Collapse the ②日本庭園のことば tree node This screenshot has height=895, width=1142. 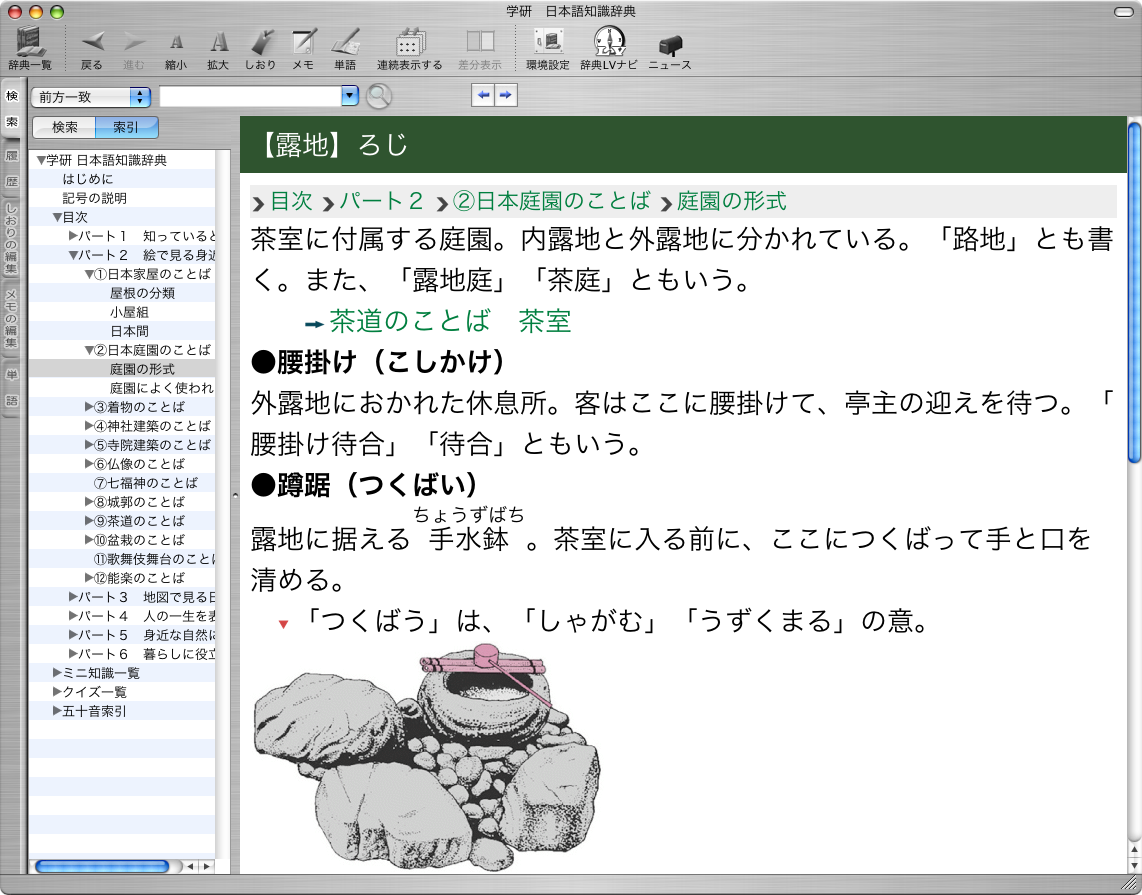[90, 350]
